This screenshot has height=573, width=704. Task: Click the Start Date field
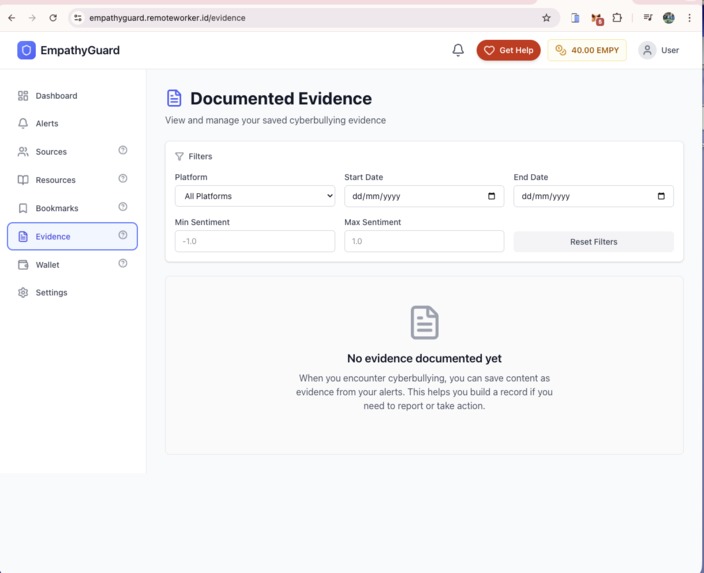[x=424, y=196]
